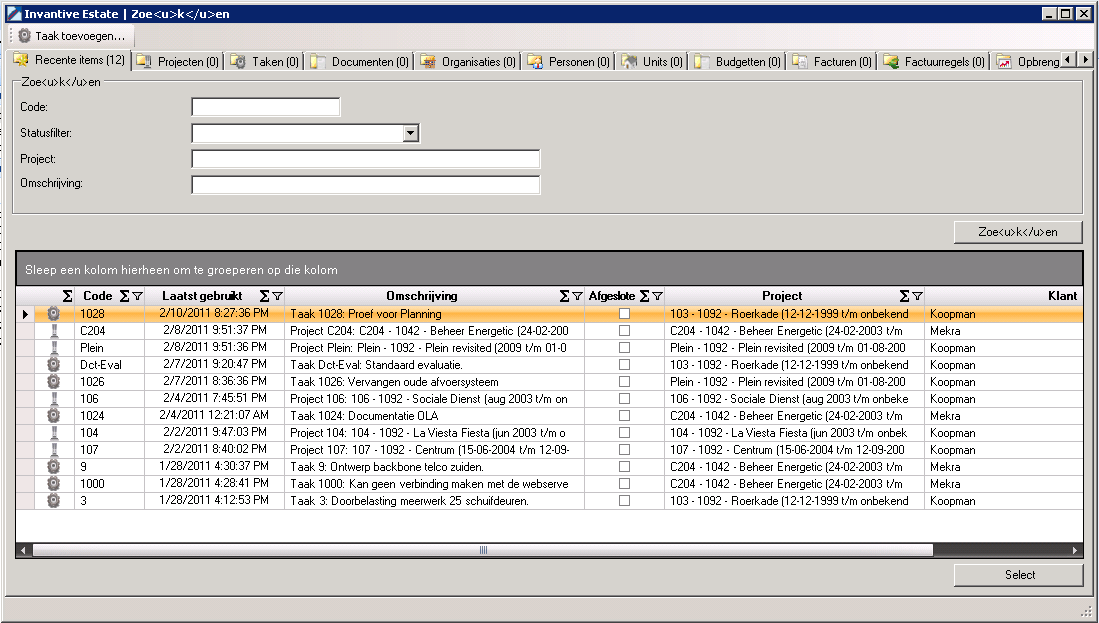
Task: Select the Facturen (0) tab
Action: (x=832, y=62)
